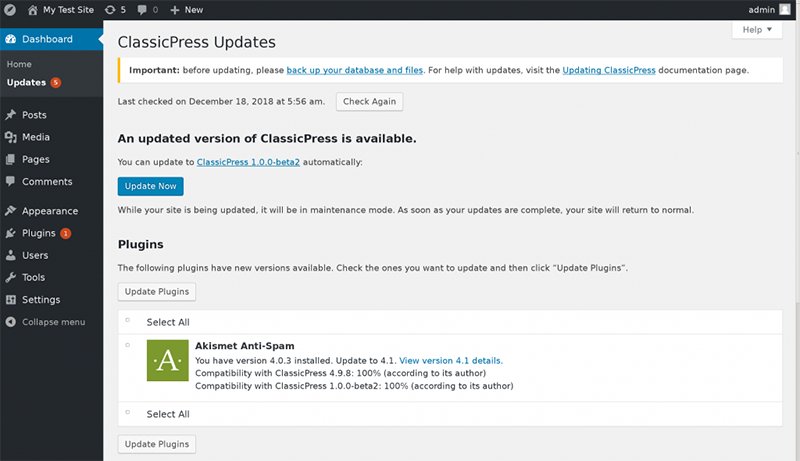Click the admin username in top bar

click(762, 10)
